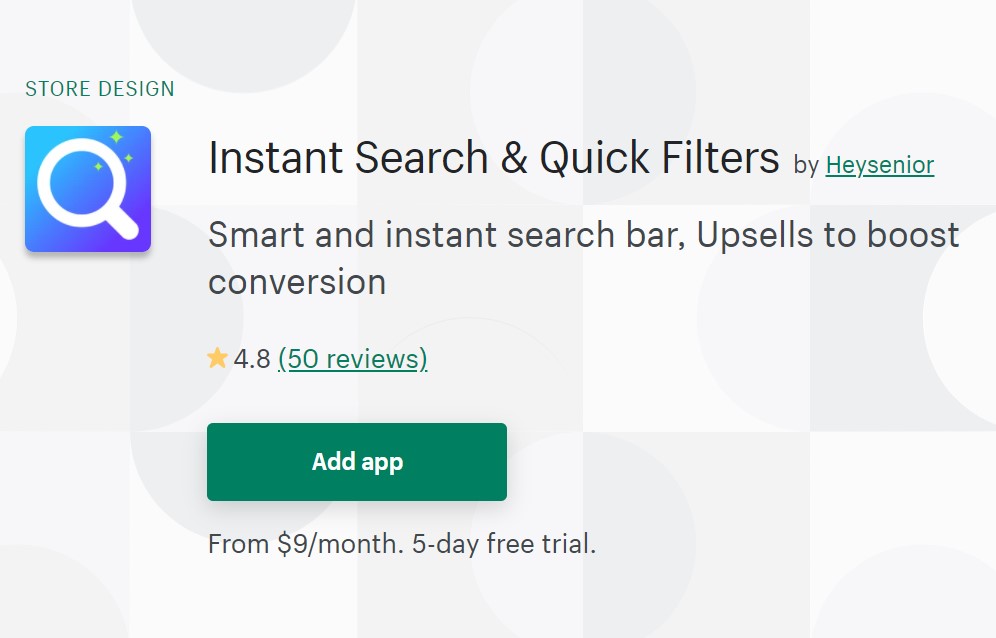Image resolution: width=996 pixels, height=638 pixels.
Task: Click the opening parenthesis of the reviews count
Action: (282, 358)
